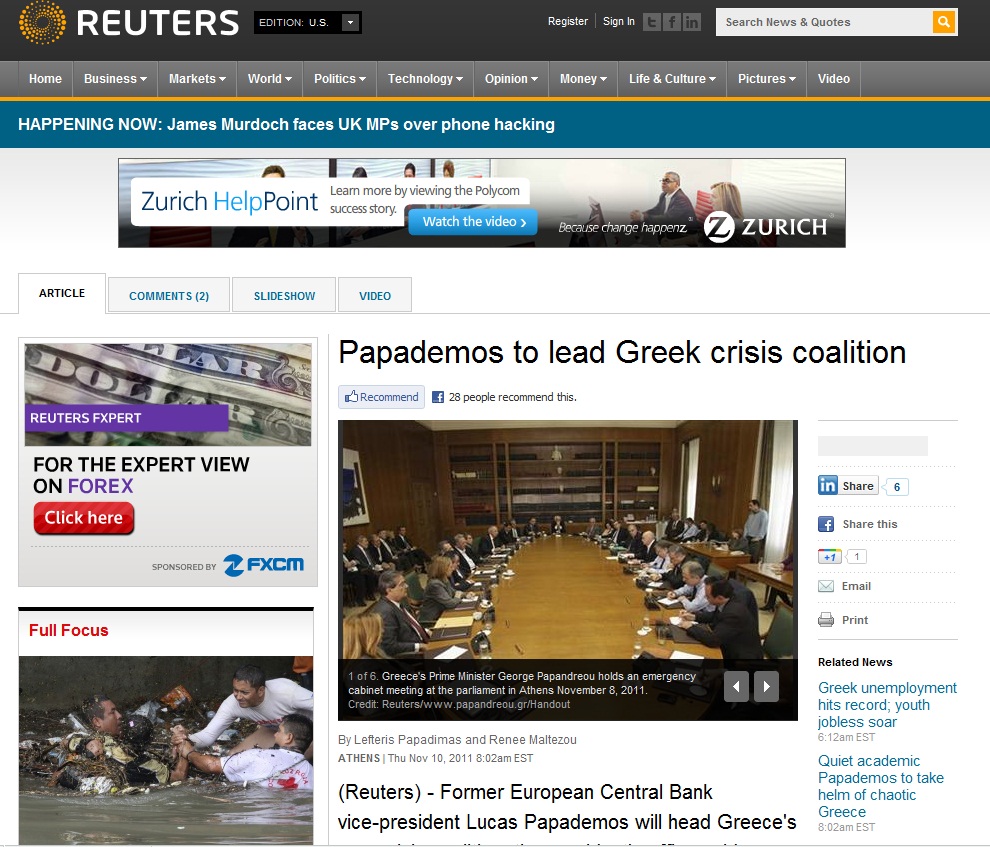
Task: Show the next slideshow photo
Action: [766, 686]
